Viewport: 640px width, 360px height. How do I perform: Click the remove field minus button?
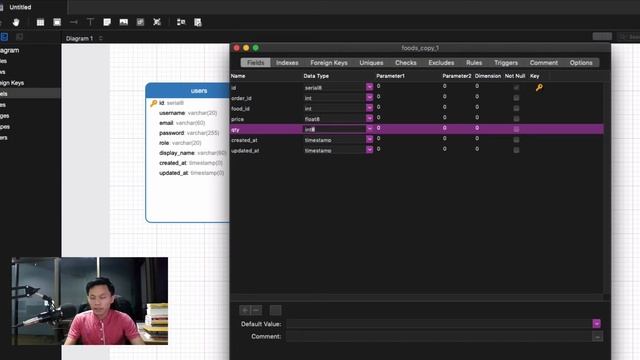(256, 310)
